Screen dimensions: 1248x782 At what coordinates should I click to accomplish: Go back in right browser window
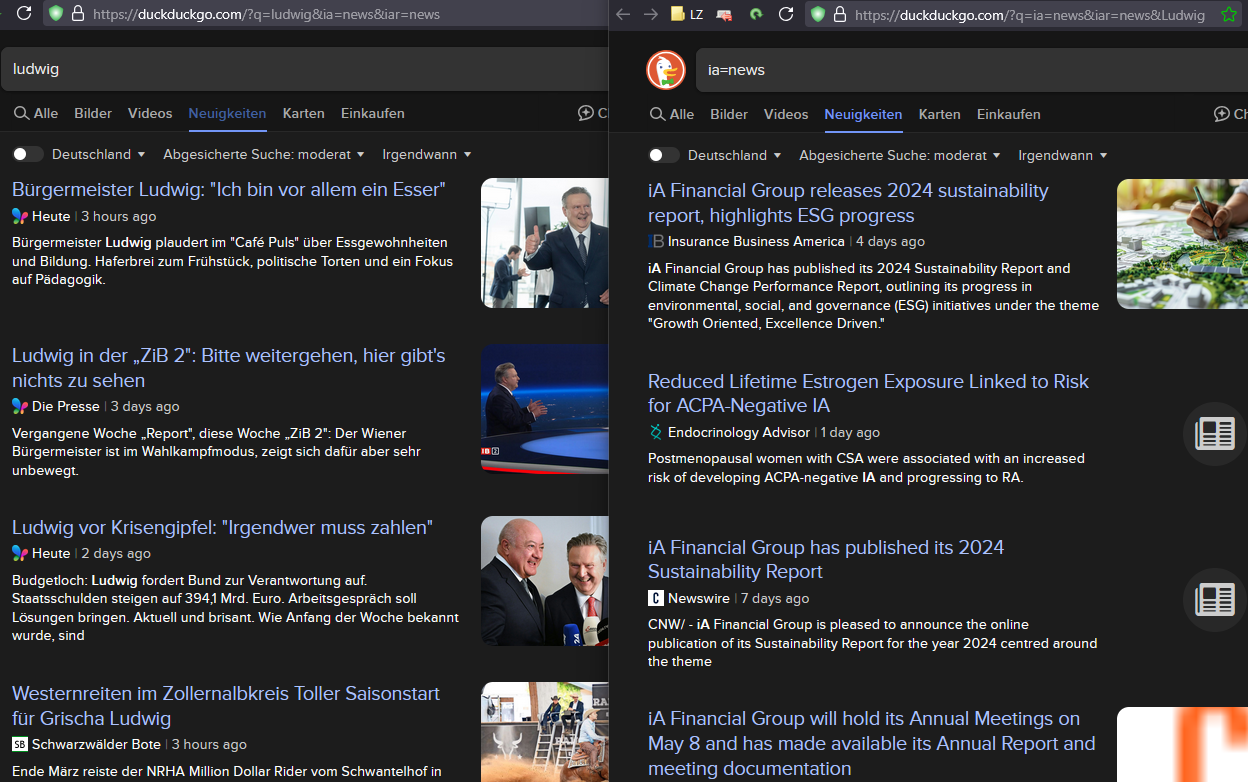pyautogui.click(x=623, y=14)
